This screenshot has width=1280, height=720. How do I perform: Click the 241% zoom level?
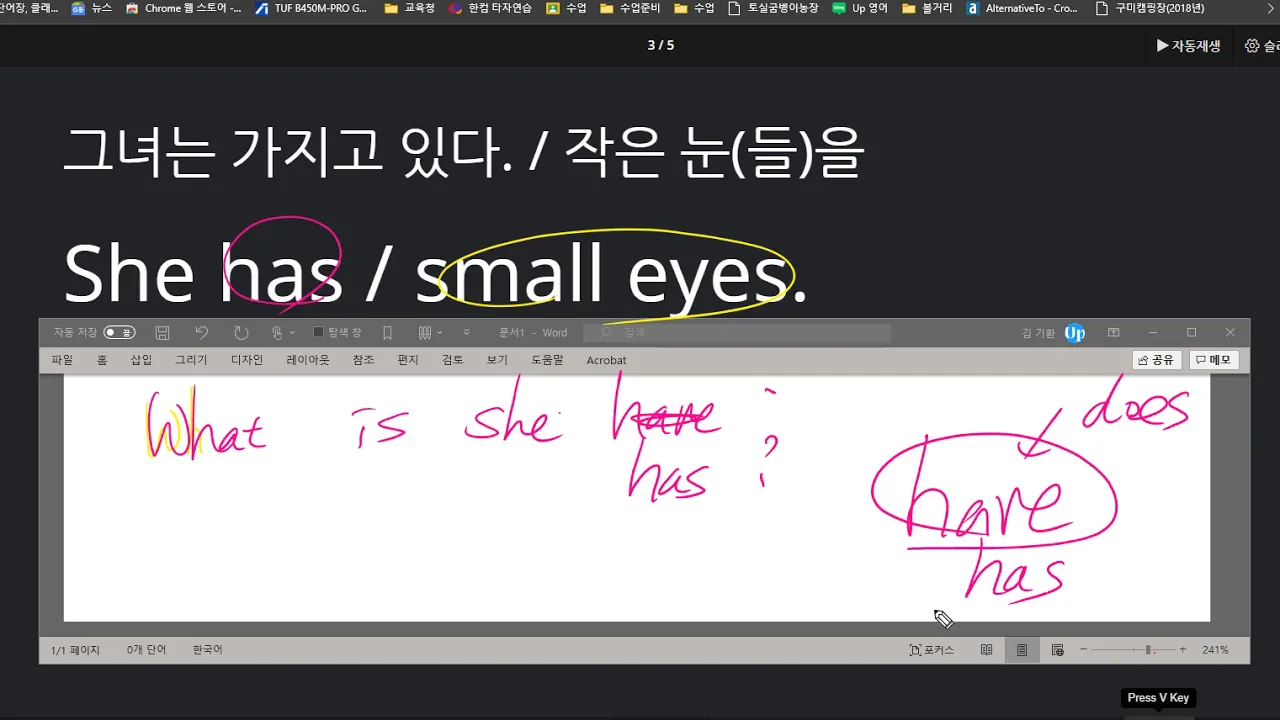click(x=1215, y=650)
